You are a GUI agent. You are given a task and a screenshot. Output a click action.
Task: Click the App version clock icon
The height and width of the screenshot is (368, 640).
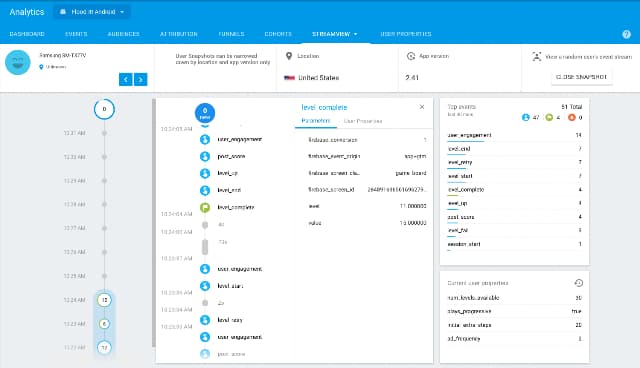coord(411,56)
